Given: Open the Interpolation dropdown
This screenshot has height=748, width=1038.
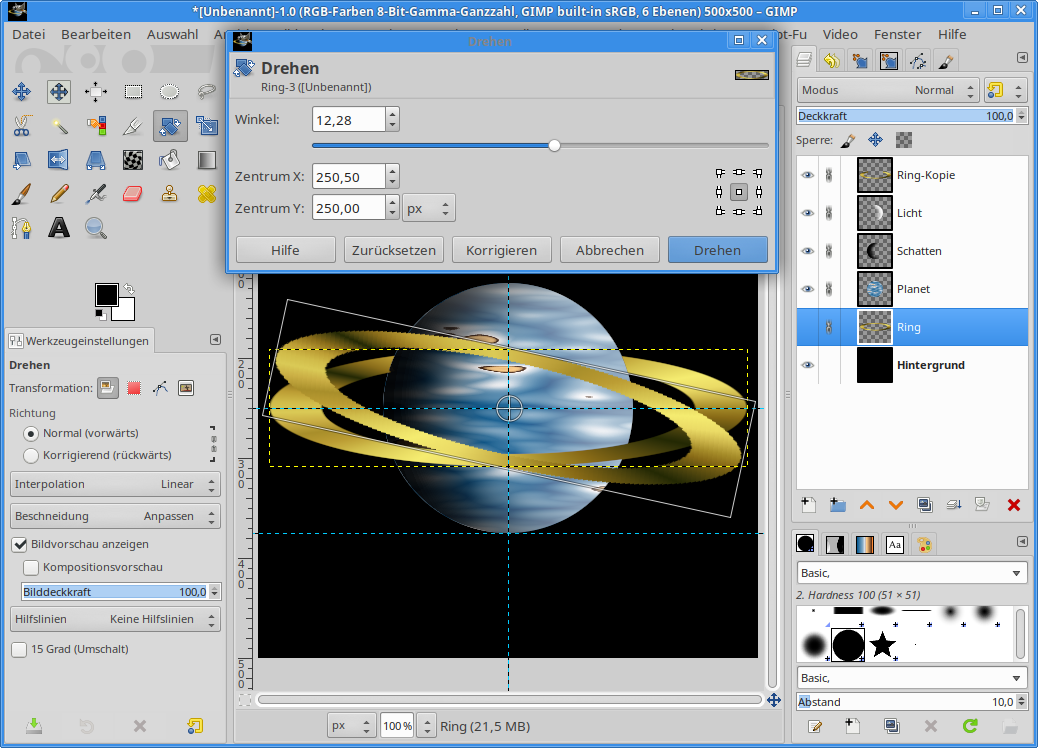Looking at the screenshot, I should [115, 484].
